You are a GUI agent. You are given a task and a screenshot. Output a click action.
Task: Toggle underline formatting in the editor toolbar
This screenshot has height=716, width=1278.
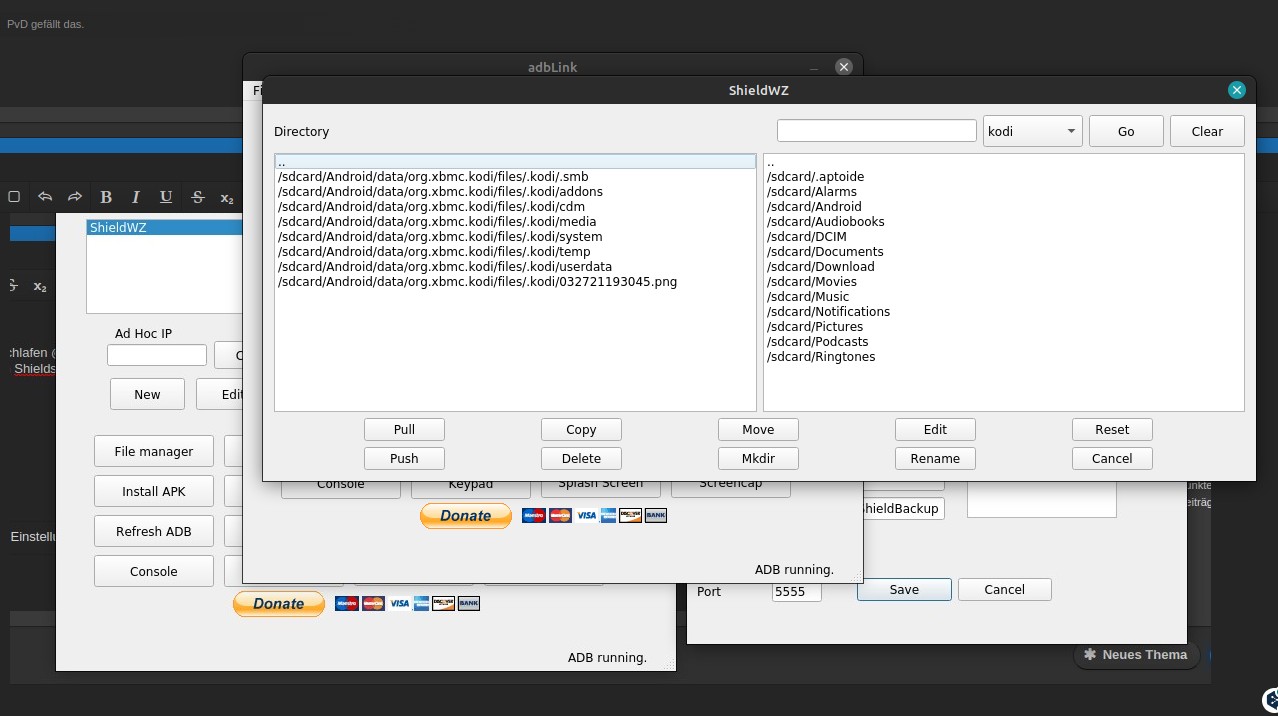point(166,197)
